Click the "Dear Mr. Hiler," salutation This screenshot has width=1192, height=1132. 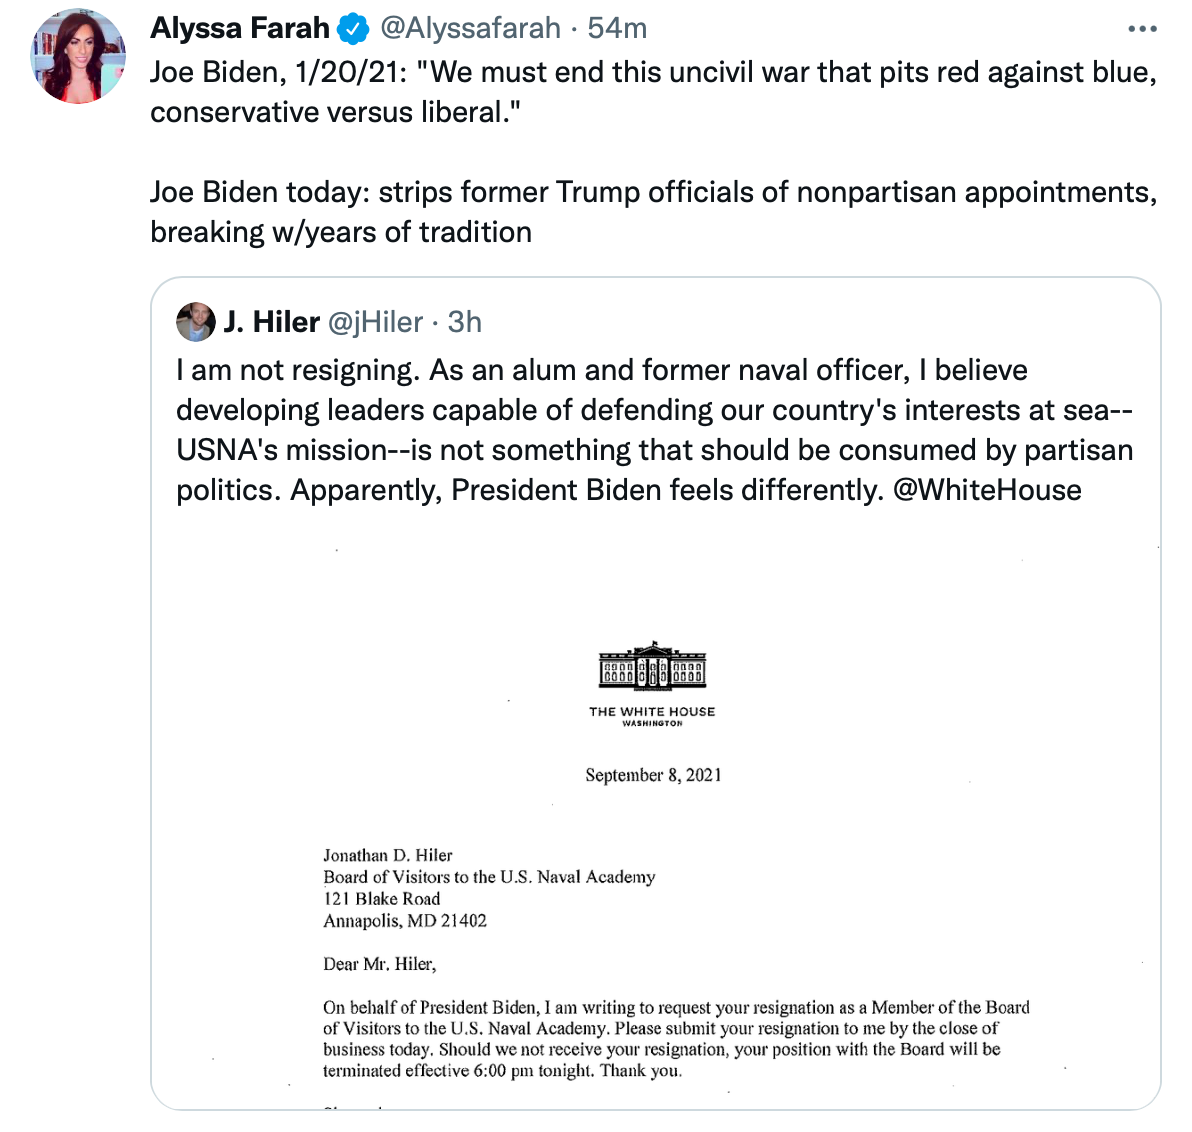(380, 964)
